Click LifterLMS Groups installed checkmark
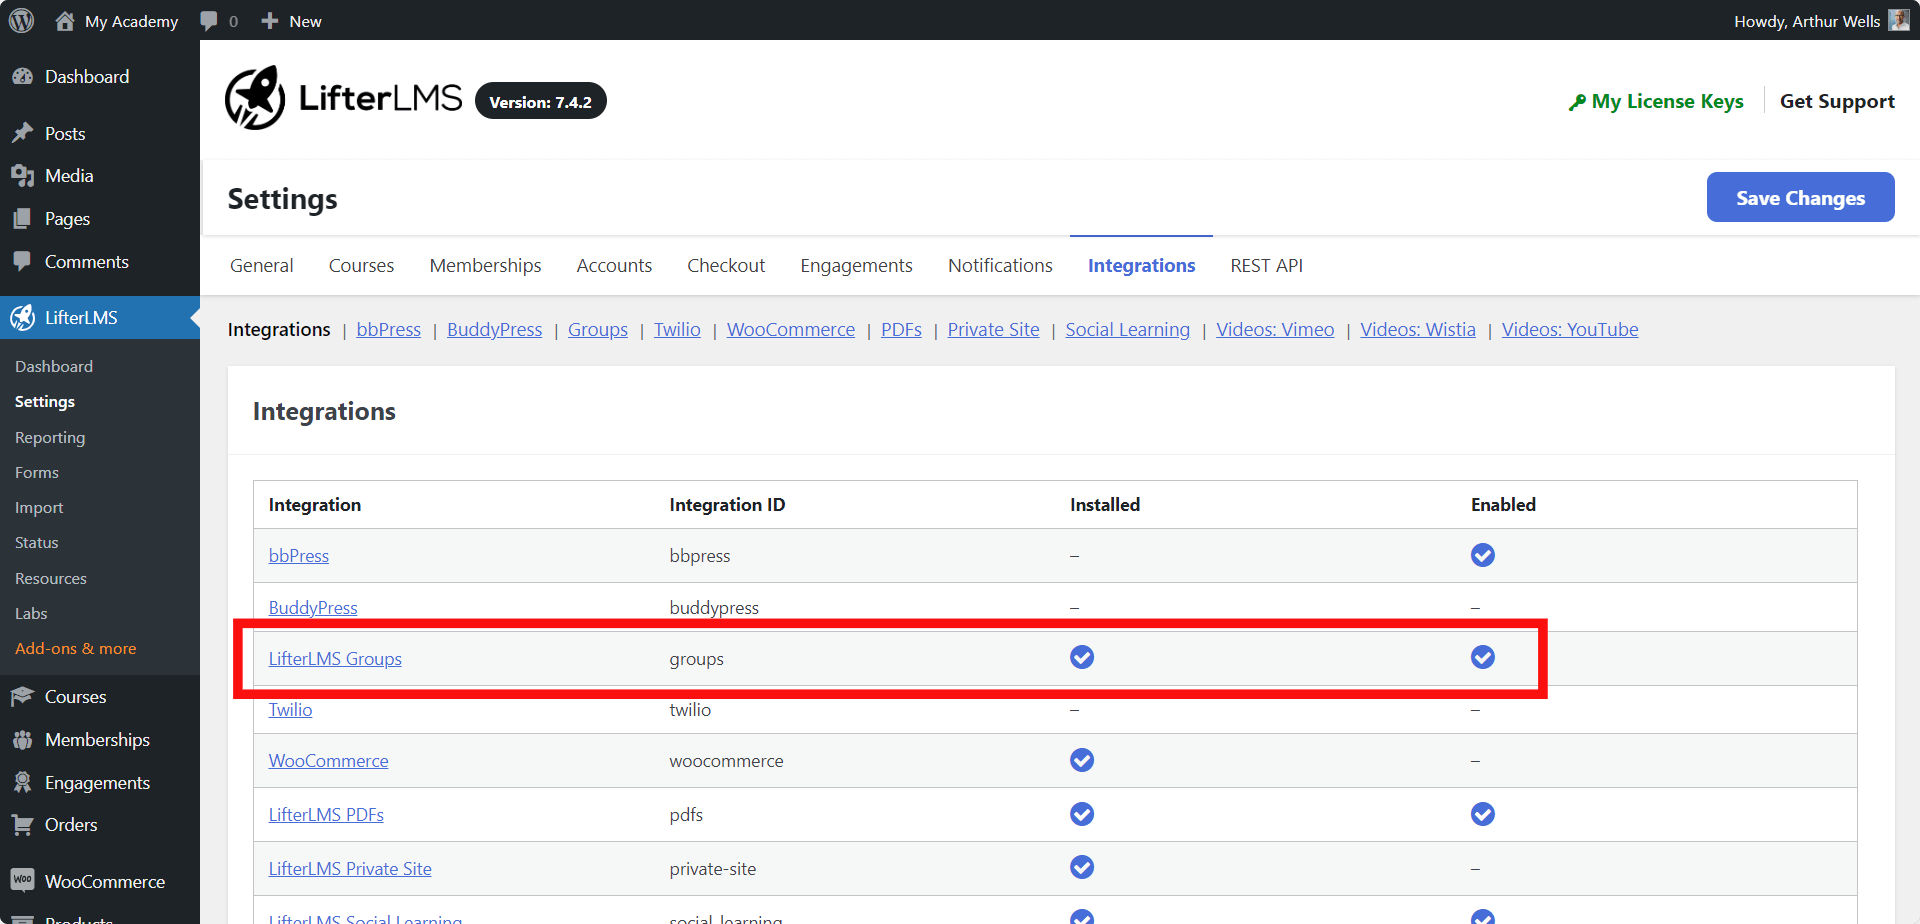This screenshot has height=924, width=1920. click(x=1082, y=657)
